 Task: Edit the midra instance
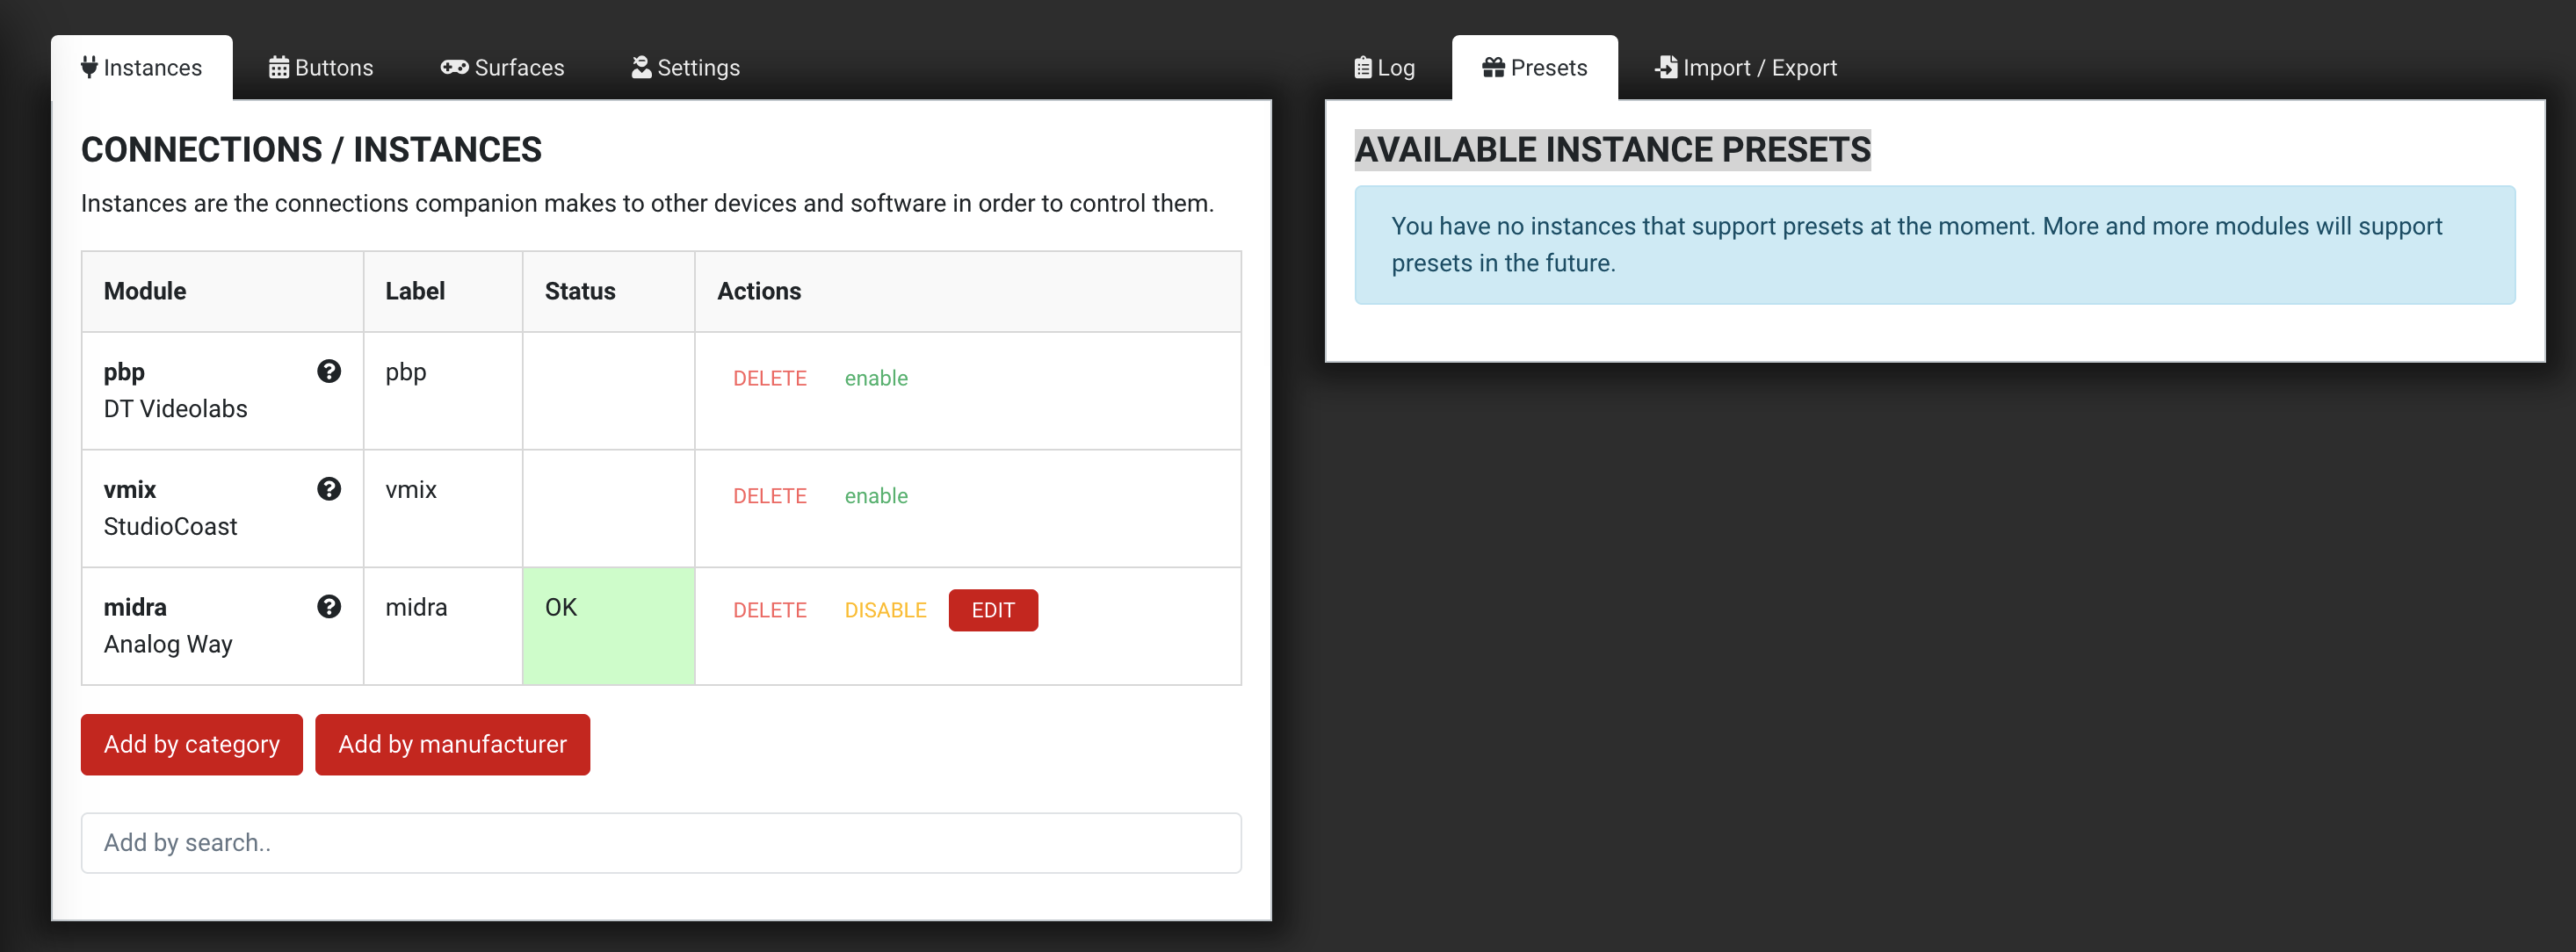pyautogui.click(x=993, y=610)
